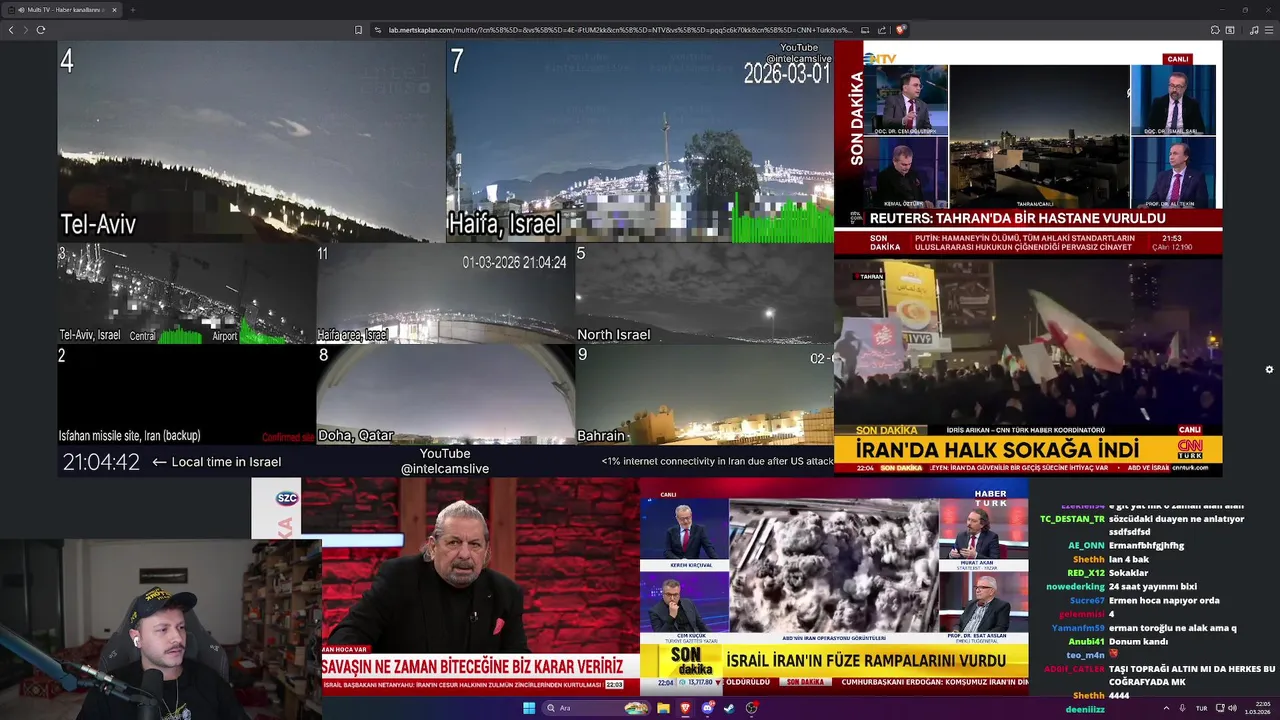The height and width of the screenshot is (720, 1280).
Task: Click chat username Anubi41
Action: 1086,642
